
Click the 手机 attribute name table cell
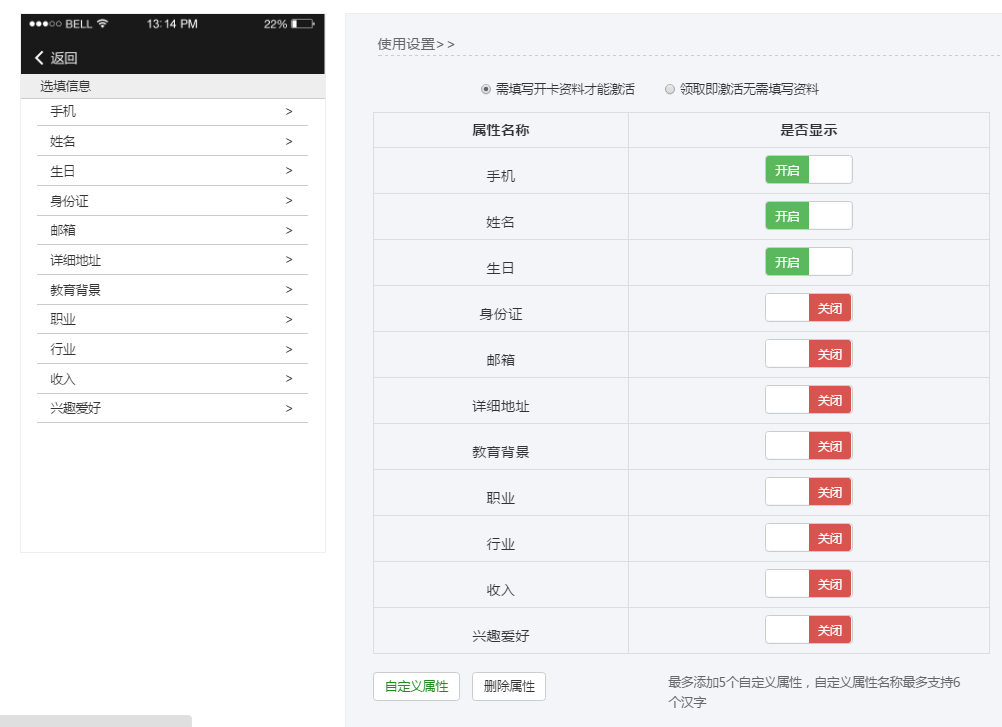(x=501, y=171)
